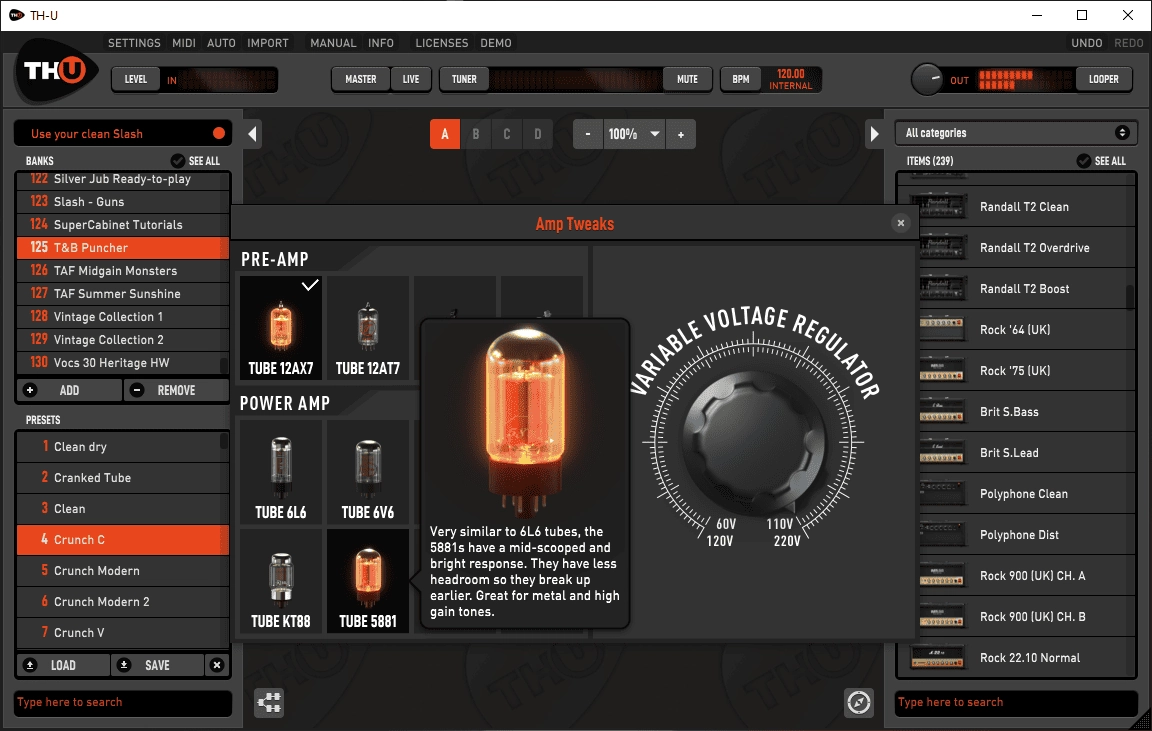The width and height of the screenshot is (1152, 731).
Task: Open the SETTINGS menu
Action: click(134, 43)
